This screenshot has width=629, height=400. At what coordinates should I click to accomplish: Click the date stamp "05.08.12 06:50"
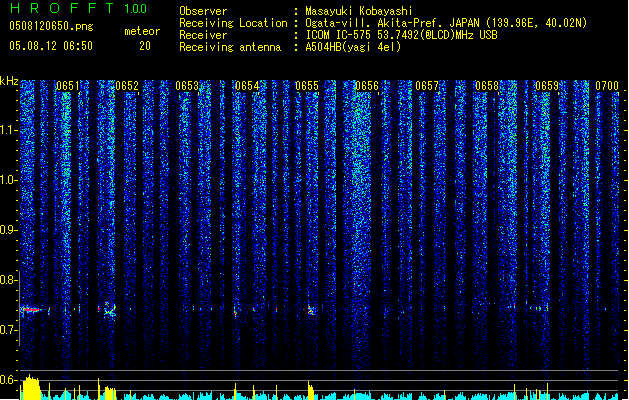51,46
